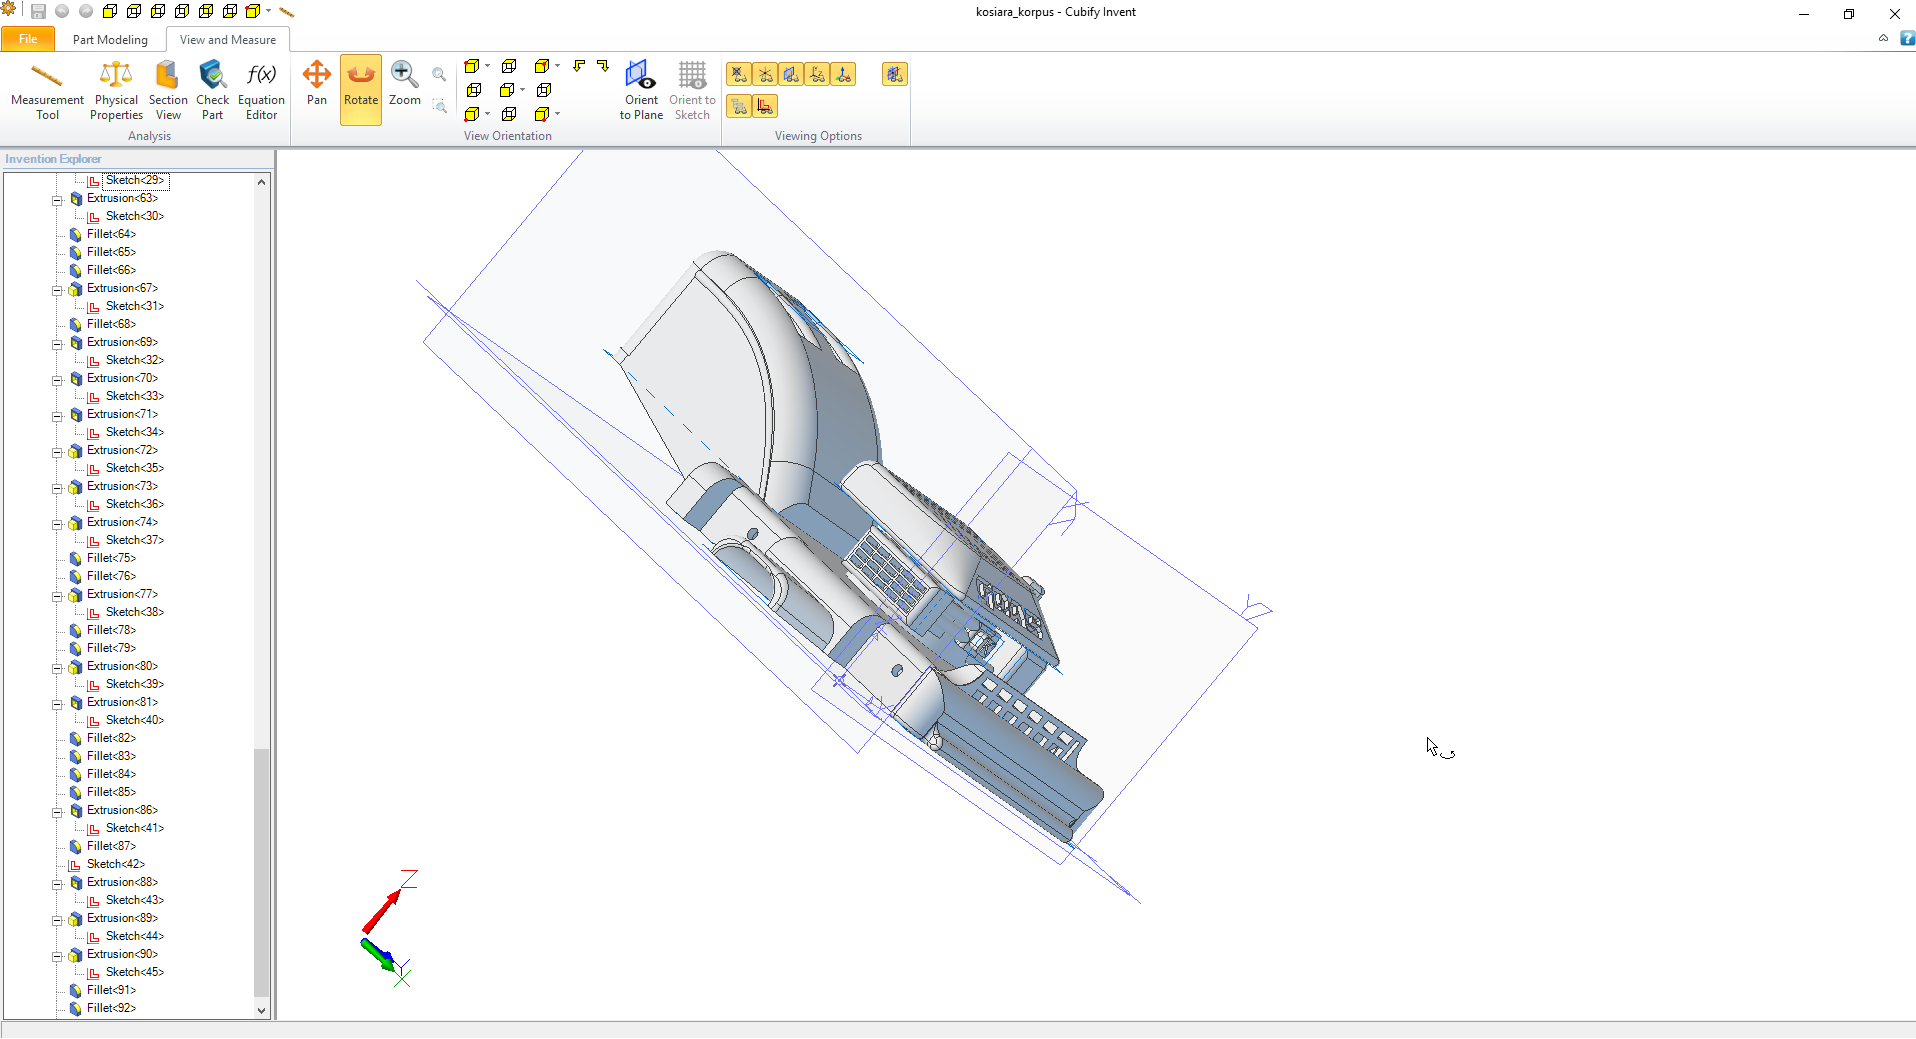The width and height of the screenshot is (1916, 1039).
Task: Open the help question mark icon
Action: click(x=1907, y=38)
